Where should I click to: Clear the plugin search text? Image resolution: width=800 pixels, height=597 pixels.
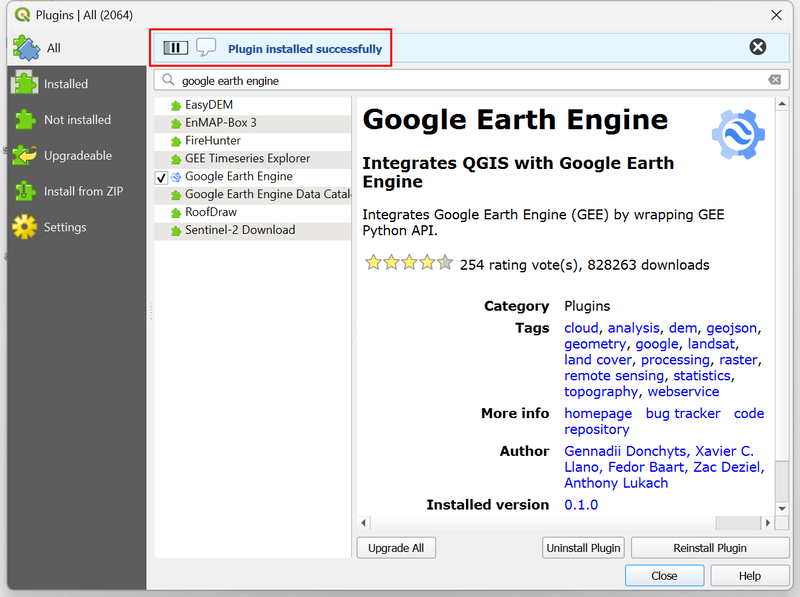[774, 80]
